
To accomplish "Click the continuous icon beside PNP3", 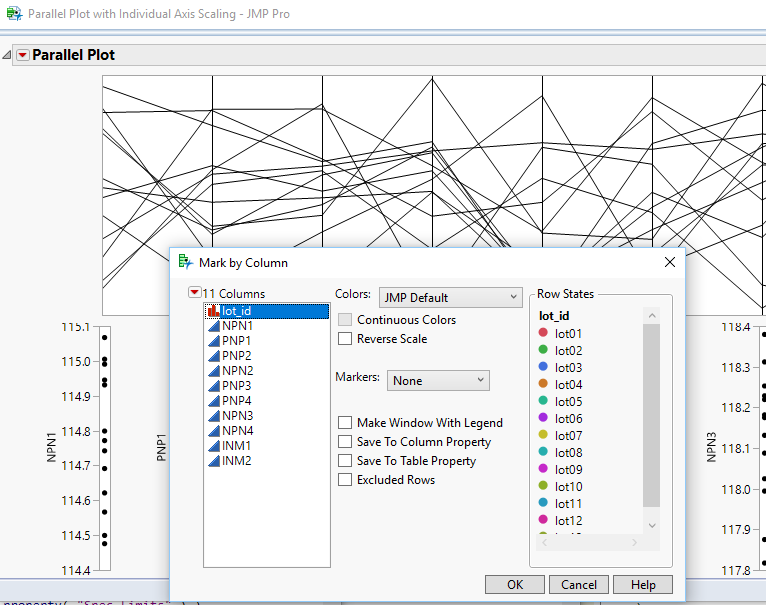I will pyautogui.click(x=213, y=386).
